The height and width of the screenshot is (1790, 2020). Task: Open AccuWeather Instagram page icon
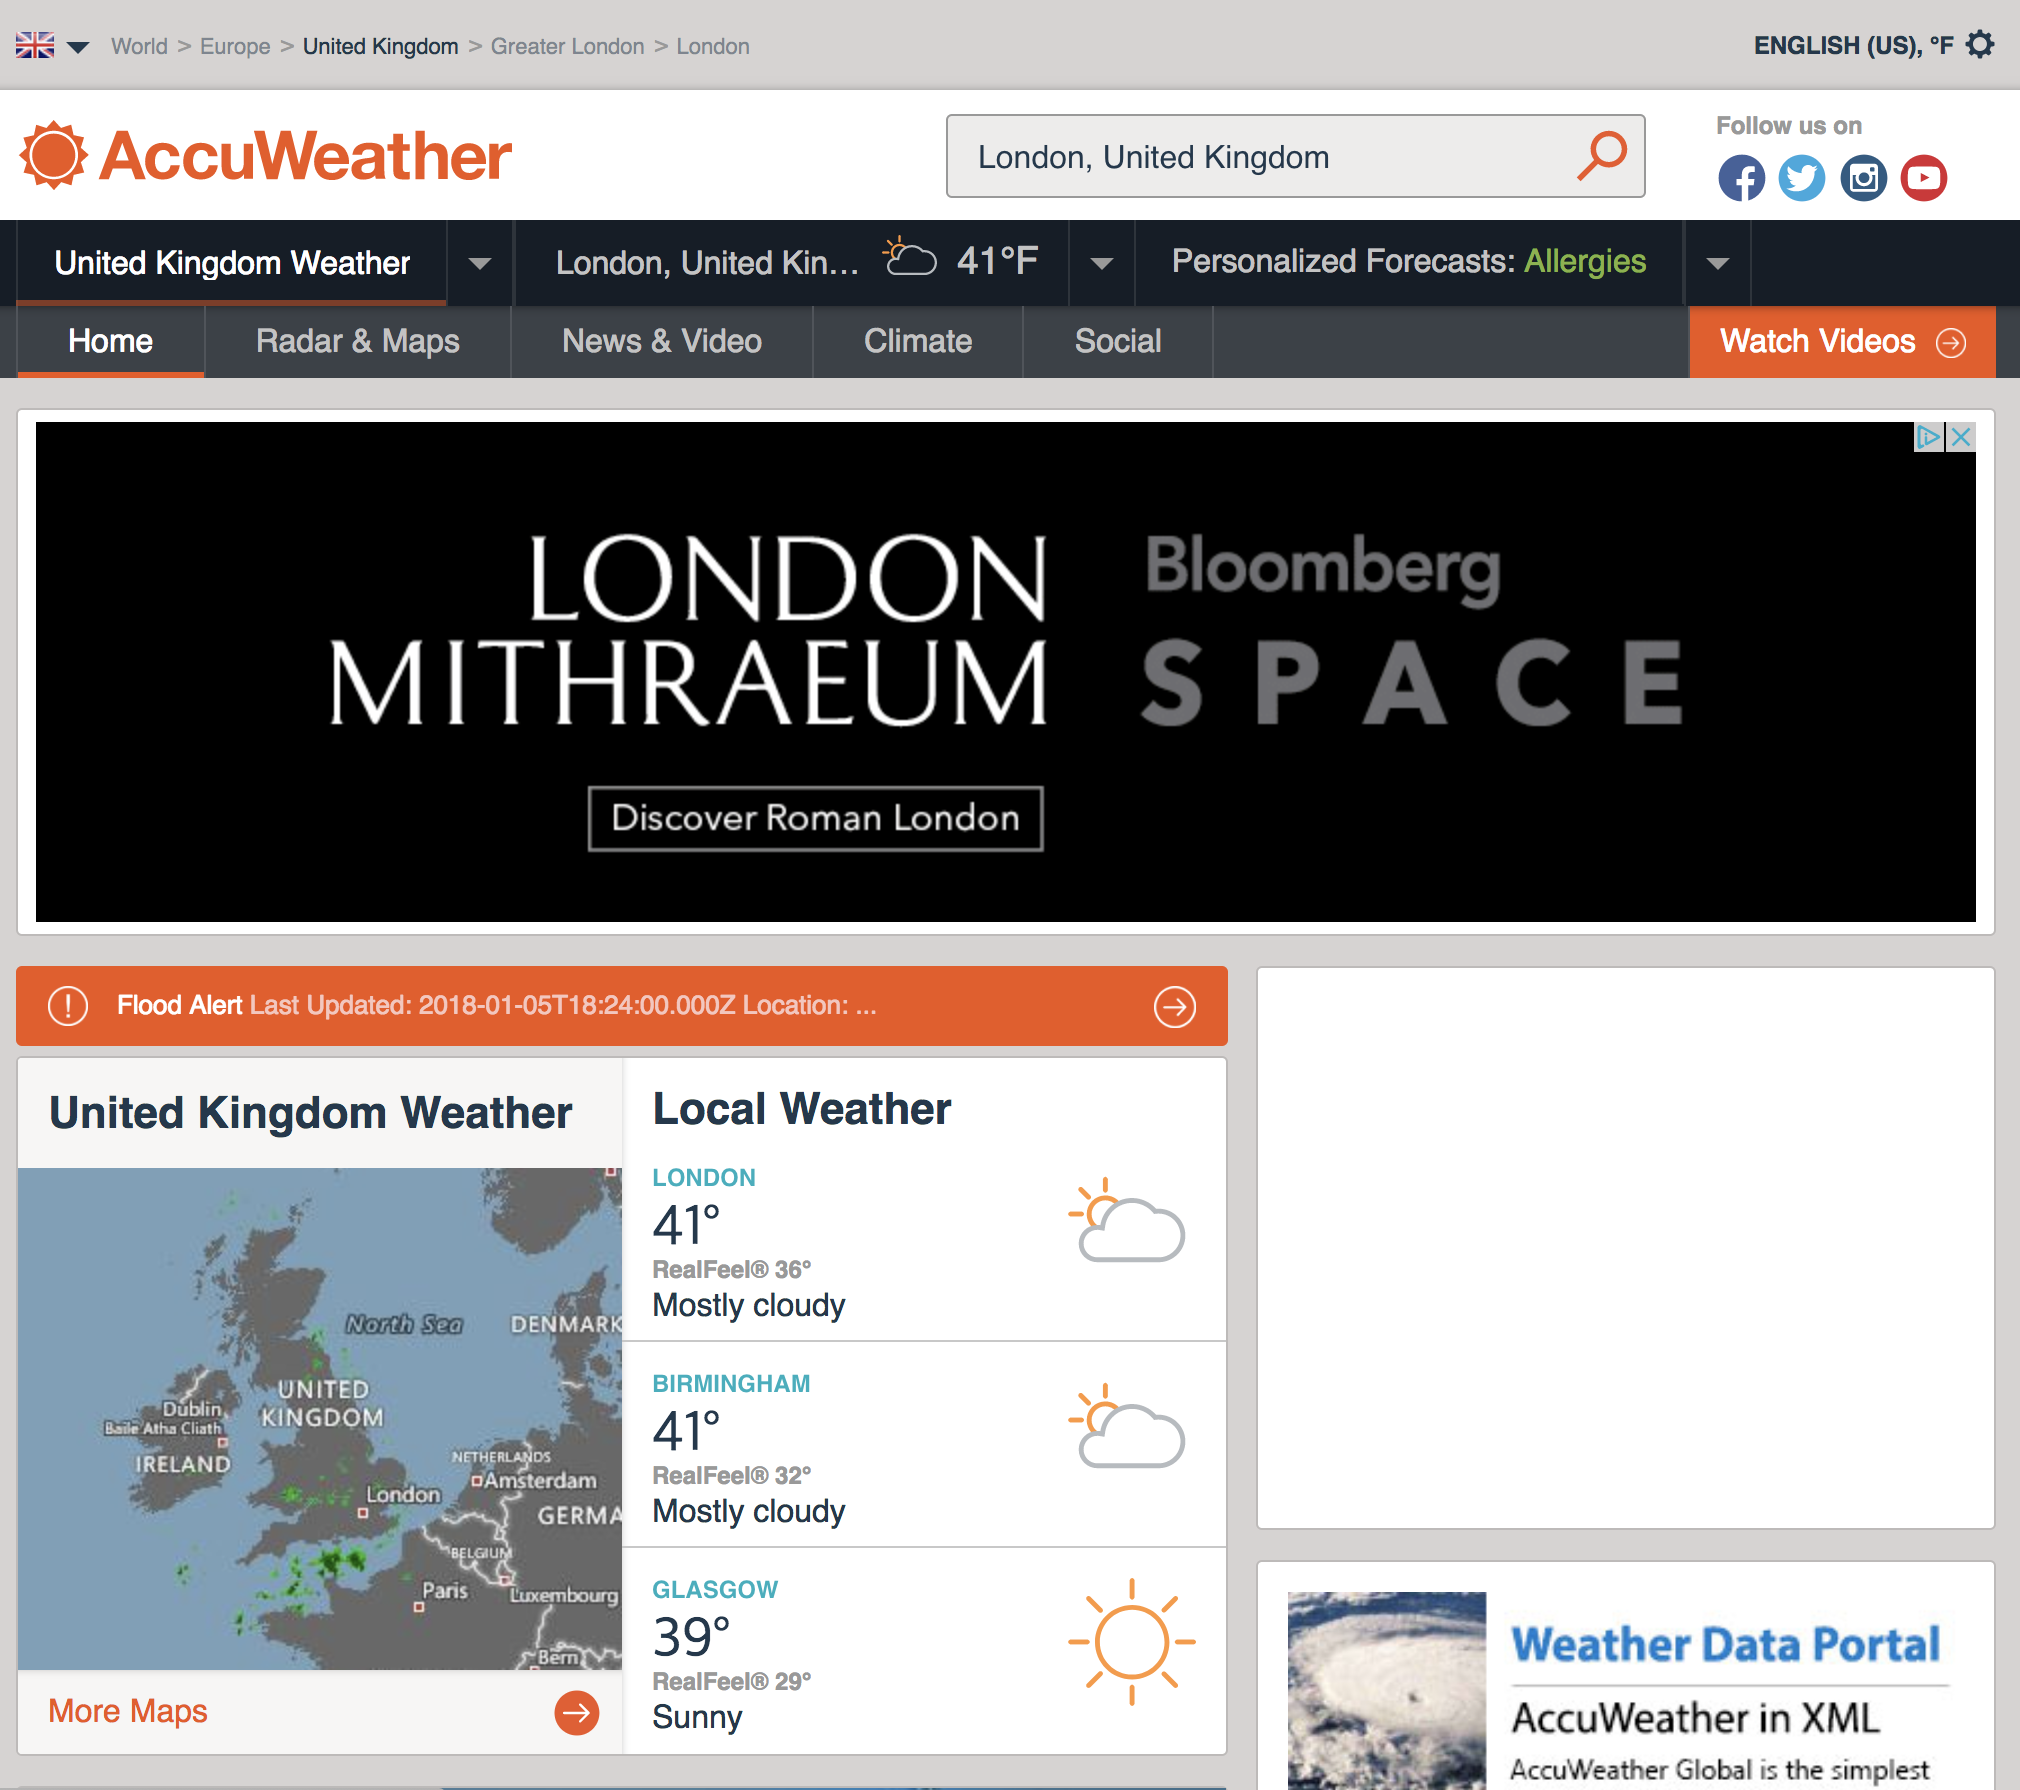pyautogui.click(x=1863, y=178)
